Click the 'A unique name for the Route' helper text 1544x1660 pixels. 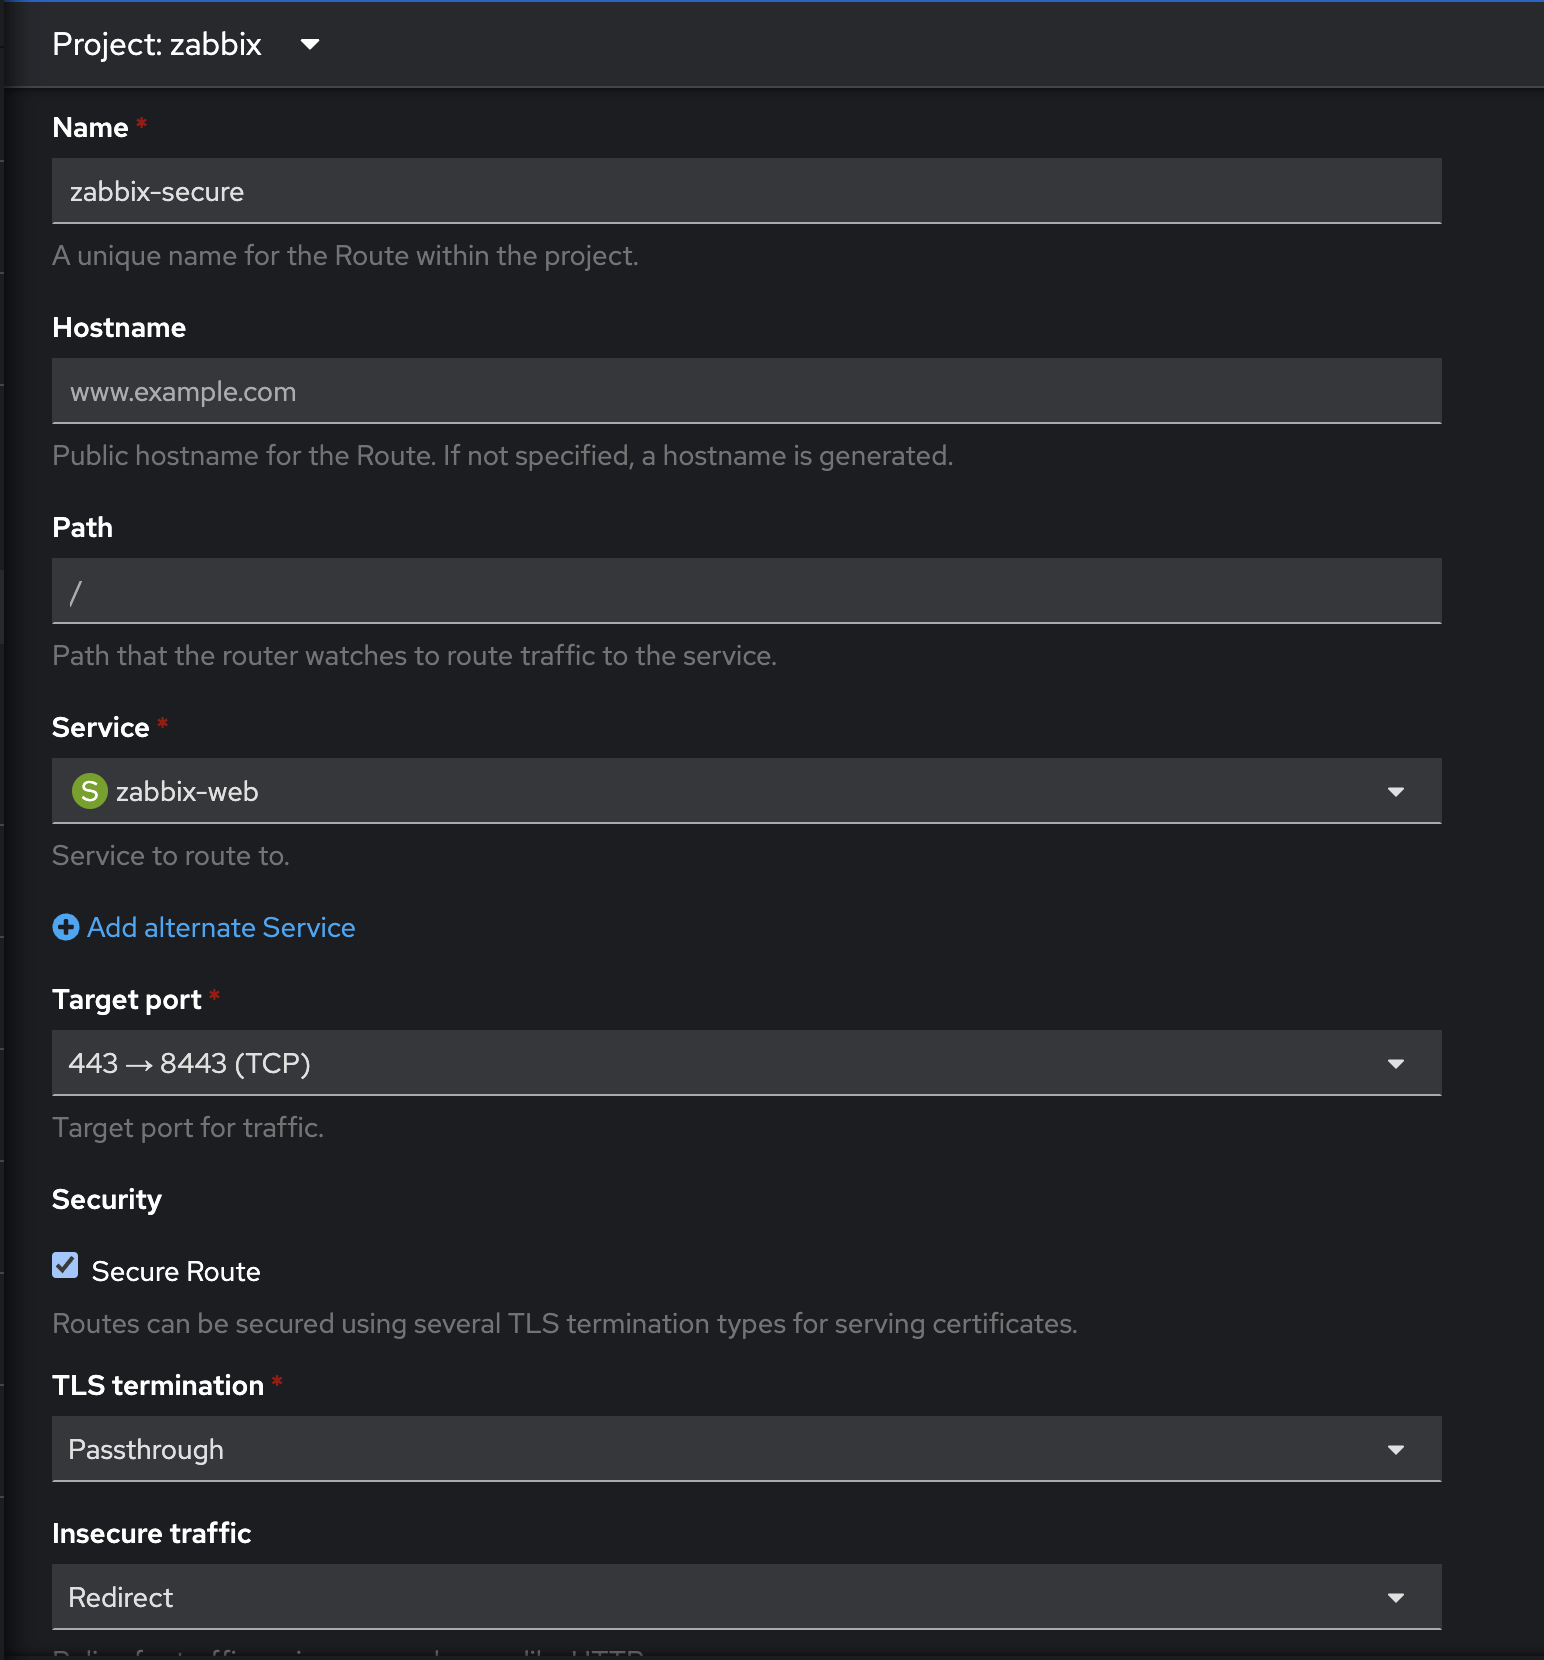[x=345, y=256]
